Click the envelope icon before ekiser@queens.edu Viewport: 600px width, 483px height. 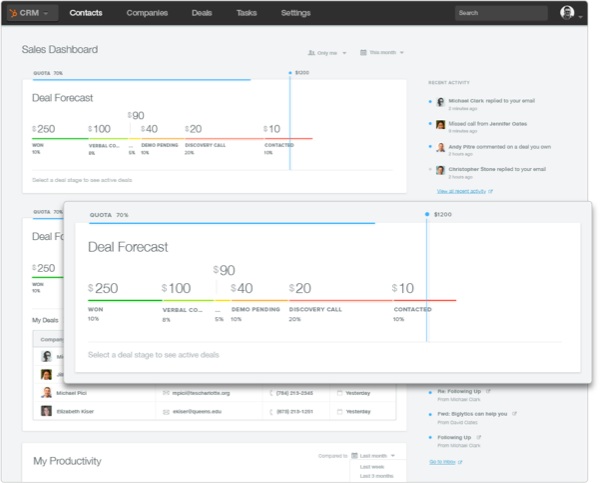(x=166, y=412)
